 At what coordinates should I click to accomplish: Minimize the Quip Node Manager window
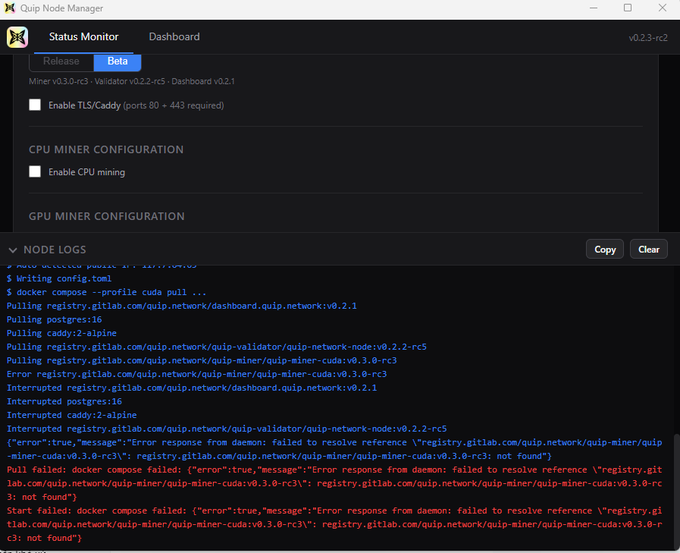click(593, 8)
